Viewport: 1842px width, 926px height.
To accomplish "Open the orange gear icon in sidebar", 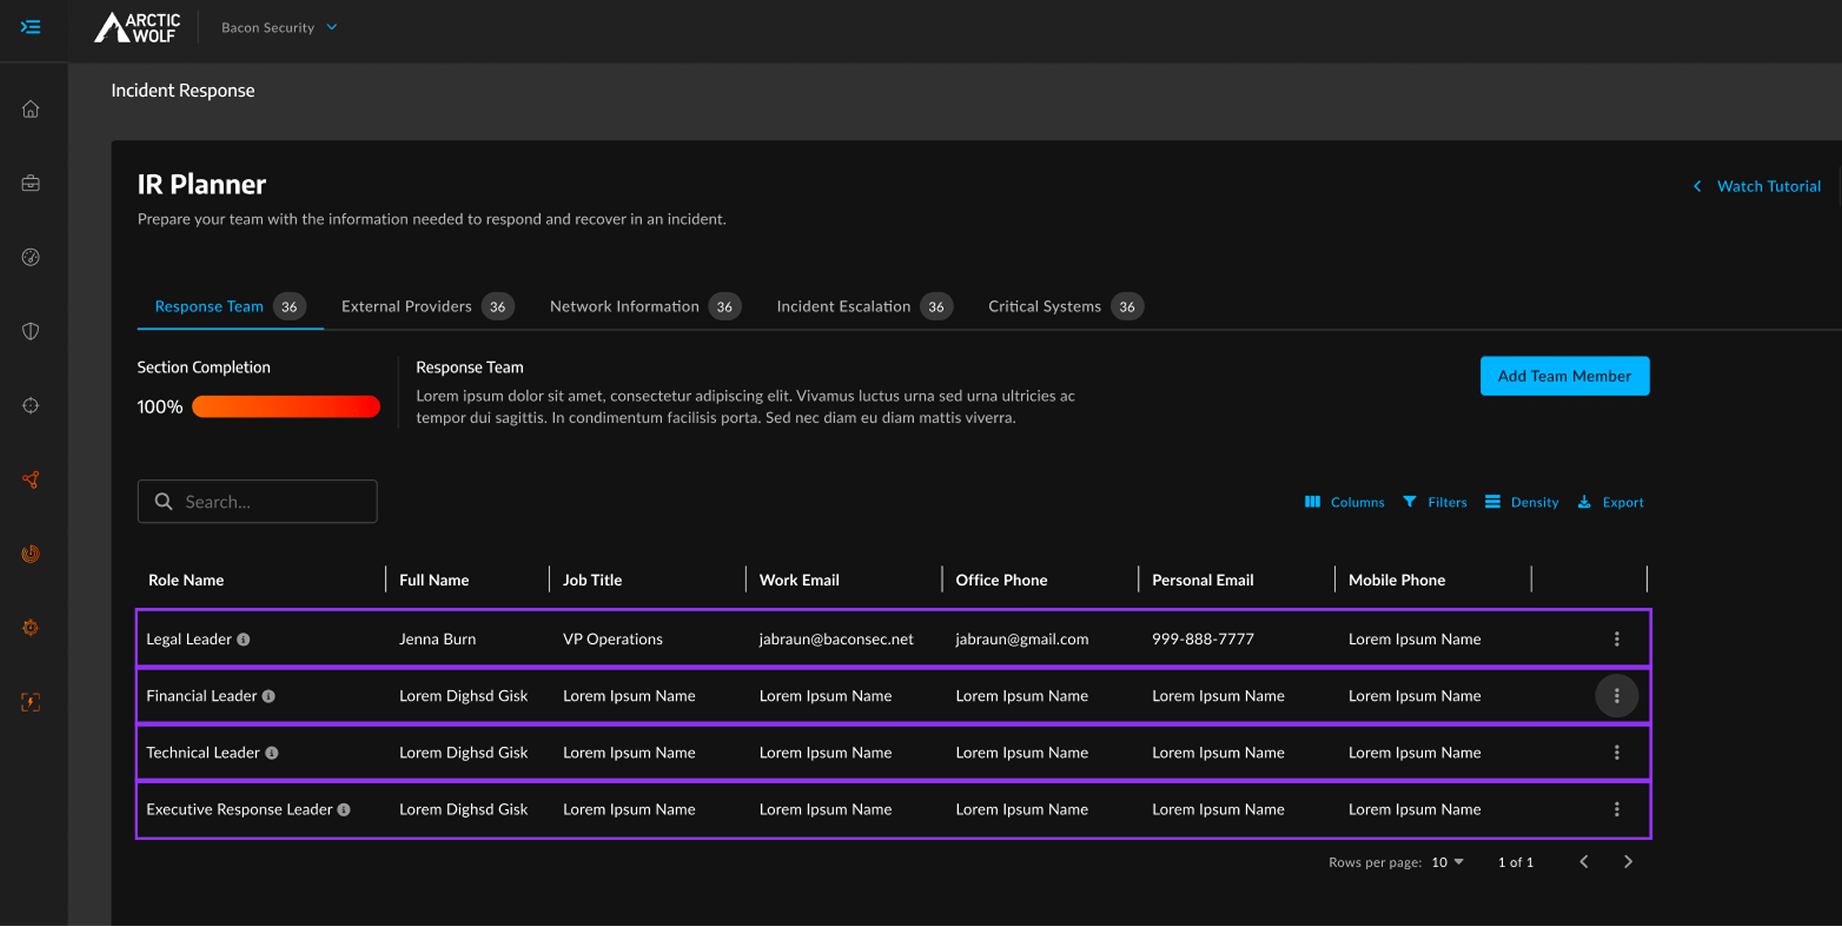I will point(31,628).
